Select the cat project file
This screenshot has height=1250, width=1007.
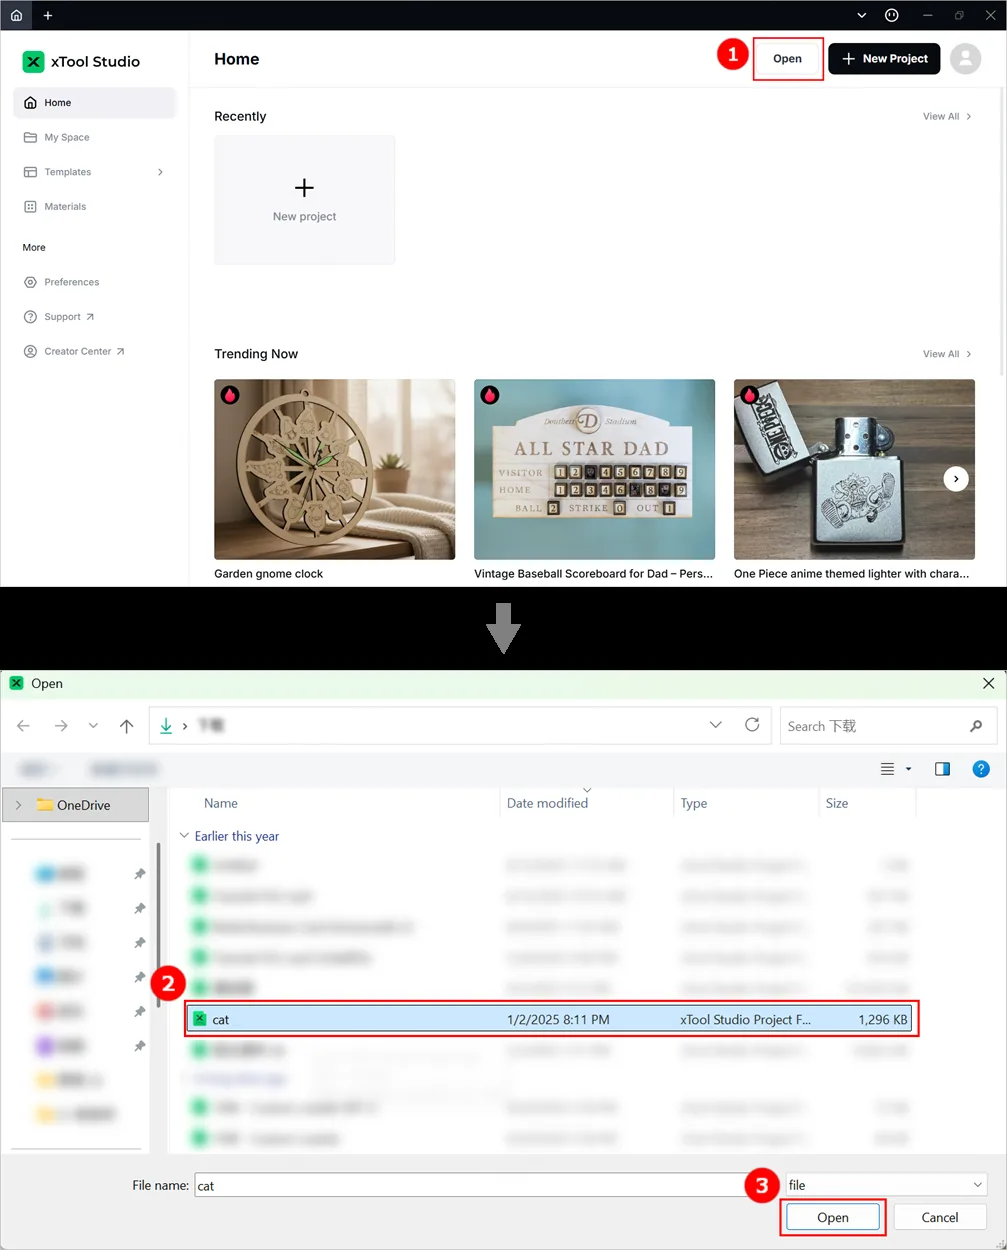tap(551, 1020)
